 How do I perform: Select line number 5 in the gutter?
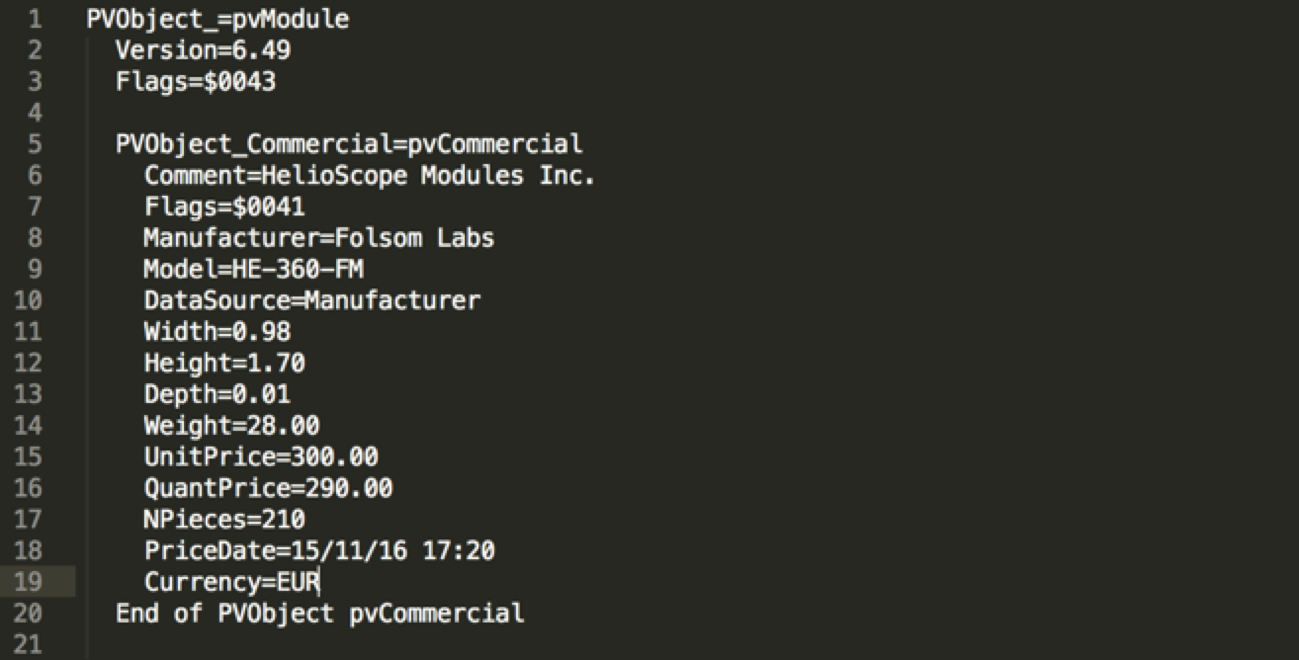[36, 144]
